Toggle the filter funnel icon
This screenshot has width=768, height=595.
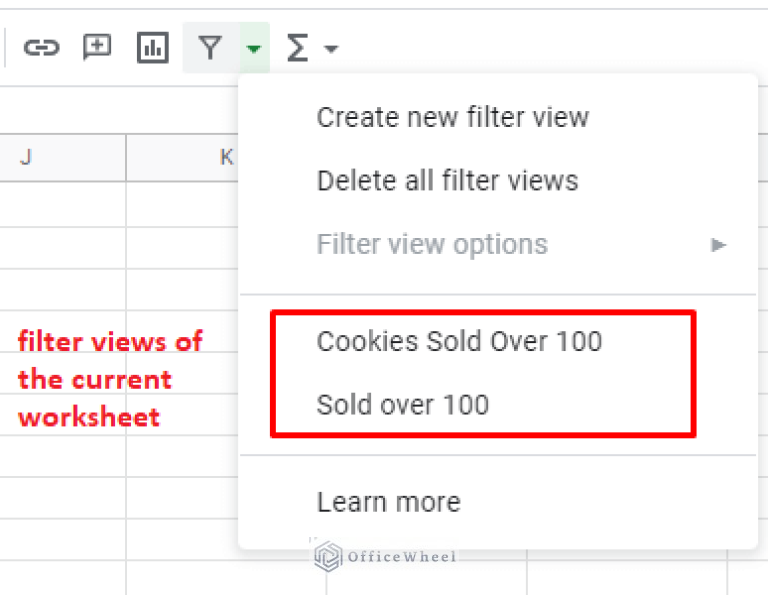209,48
